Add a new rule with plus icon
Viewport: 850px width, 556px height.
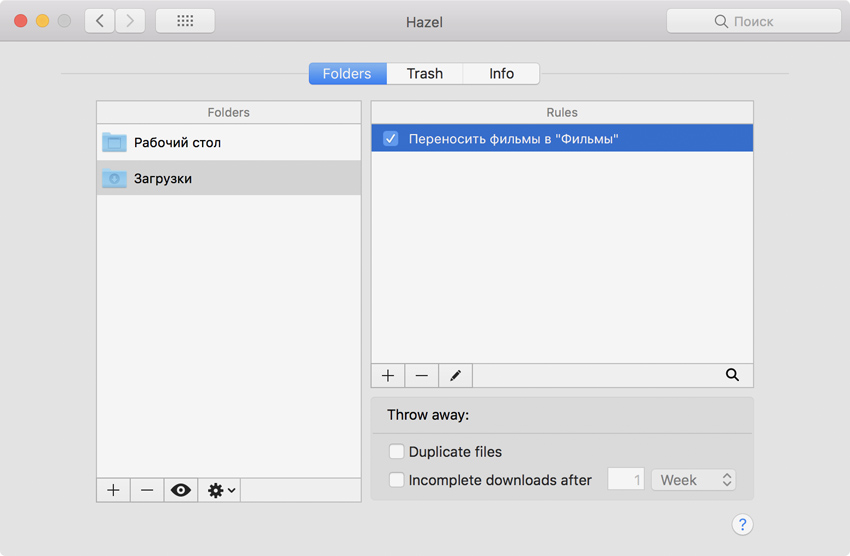pos(388,376)
